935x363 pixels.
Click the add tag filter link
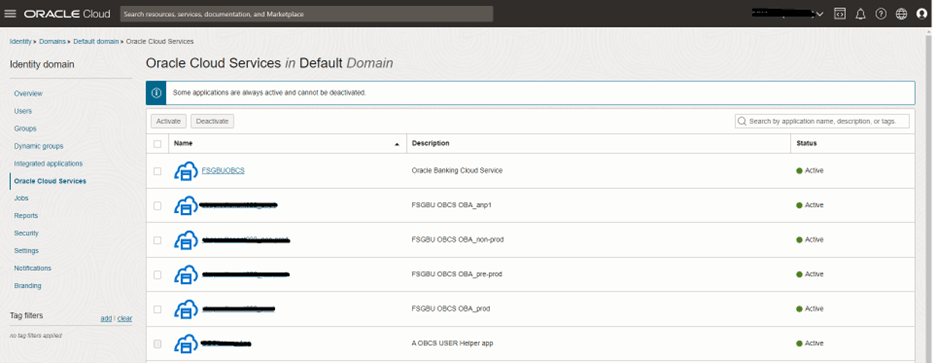coord(106,318)
